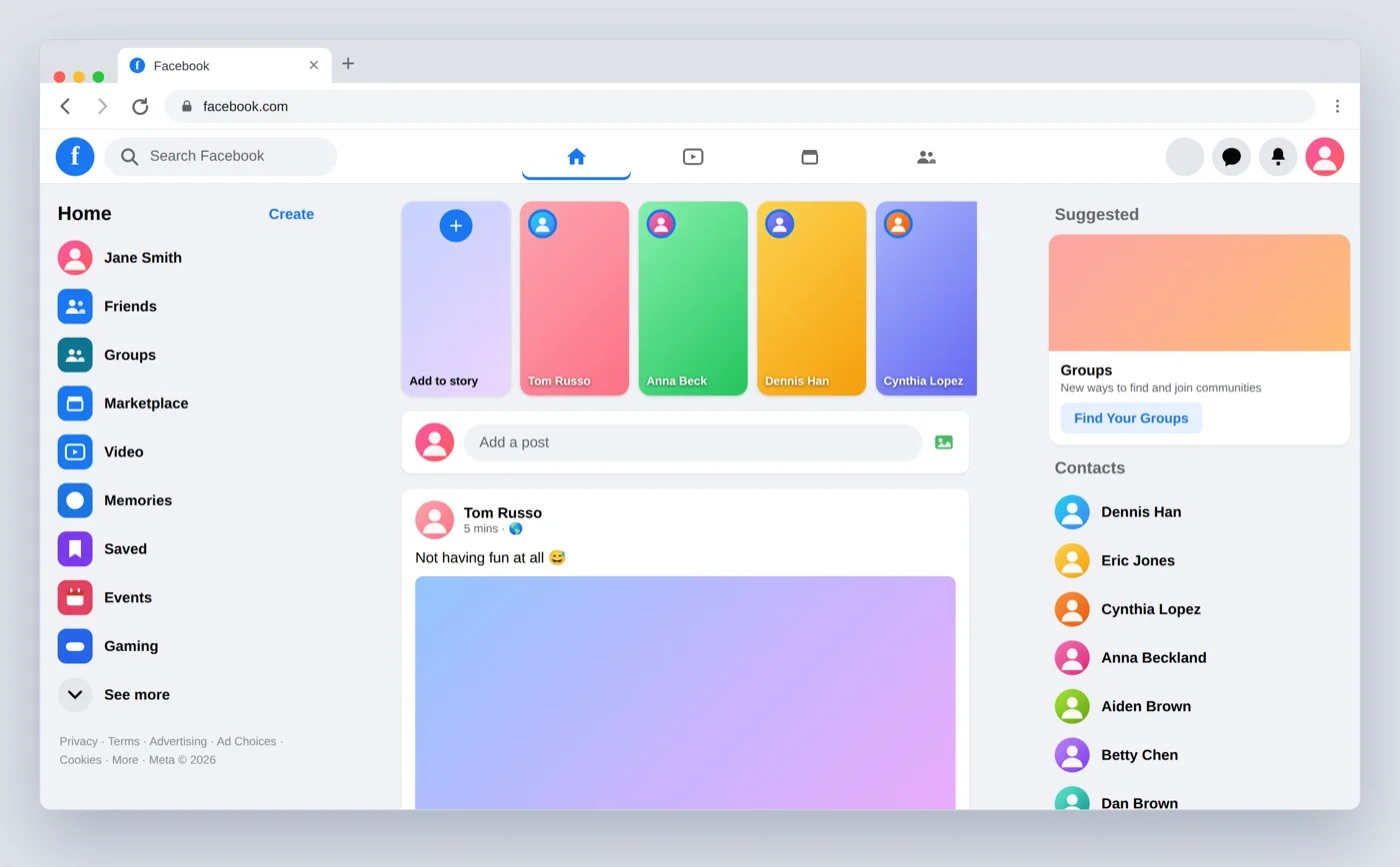The width and height of the screenshot is (1400, 867).
Task: Open the image in Tom Russo's post
Action: coord(685,692)
